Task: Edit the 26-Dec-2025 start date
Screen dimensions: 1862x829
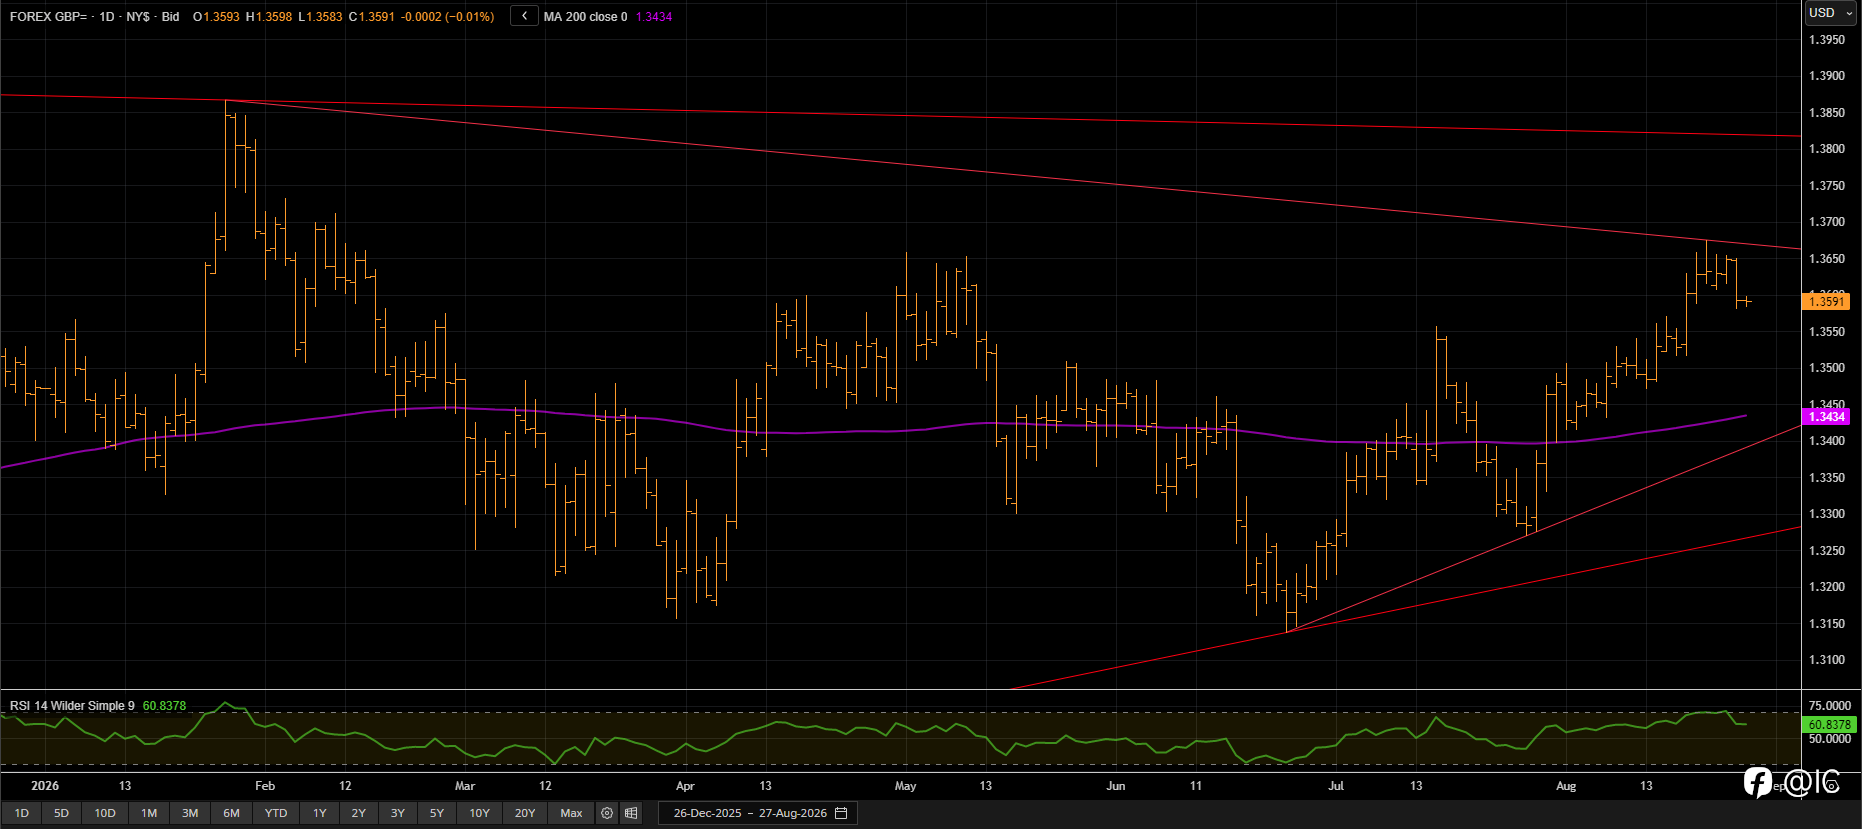Action: pyautogui.click(x=707, y=813)
